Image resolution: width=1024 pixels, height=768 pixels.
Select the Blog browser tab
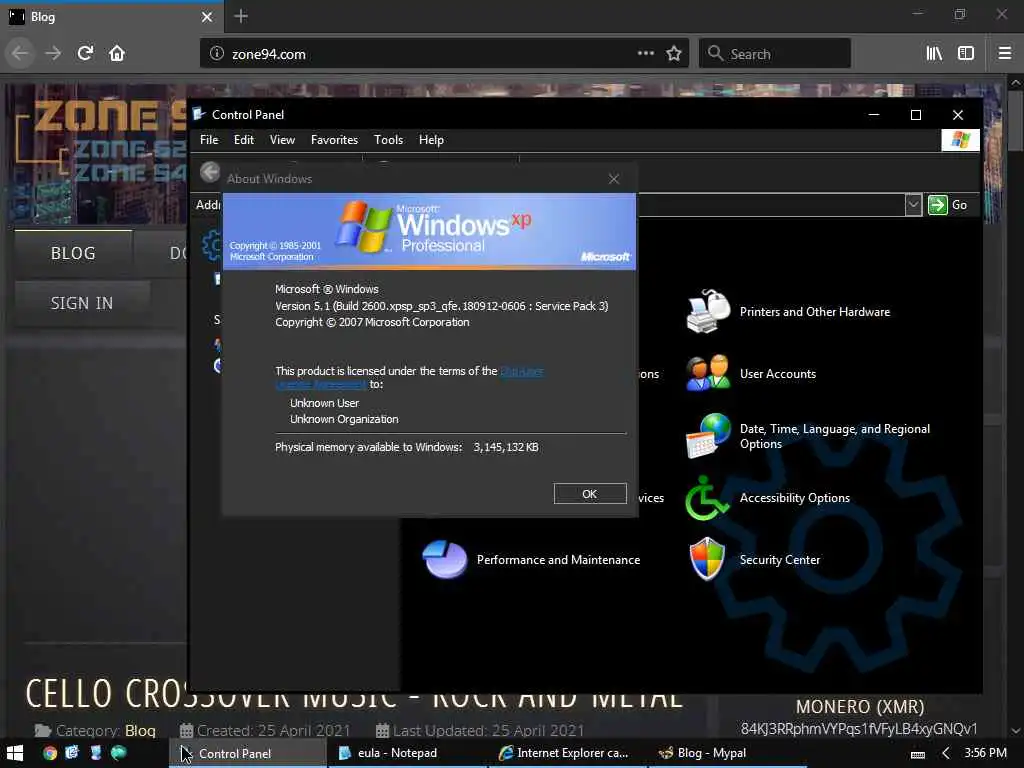point(111,16)
